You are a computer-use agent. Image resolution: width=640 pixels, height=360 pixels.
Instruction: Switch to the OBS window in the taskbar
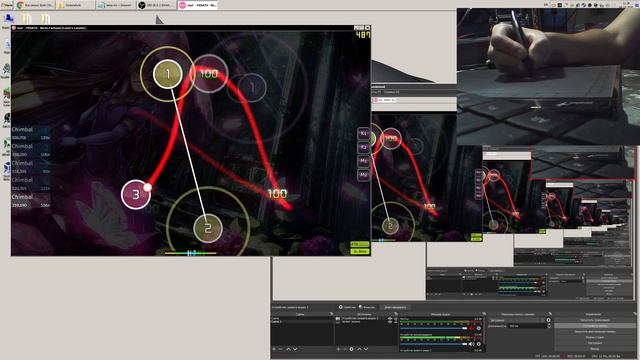(x=156, y=5)
